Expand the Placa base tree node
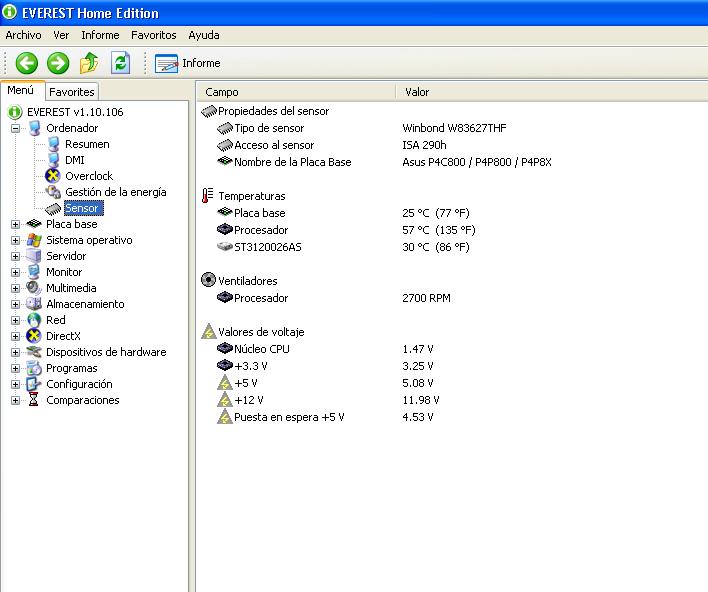This screenshot has width=708, height=592. (15, 224)
